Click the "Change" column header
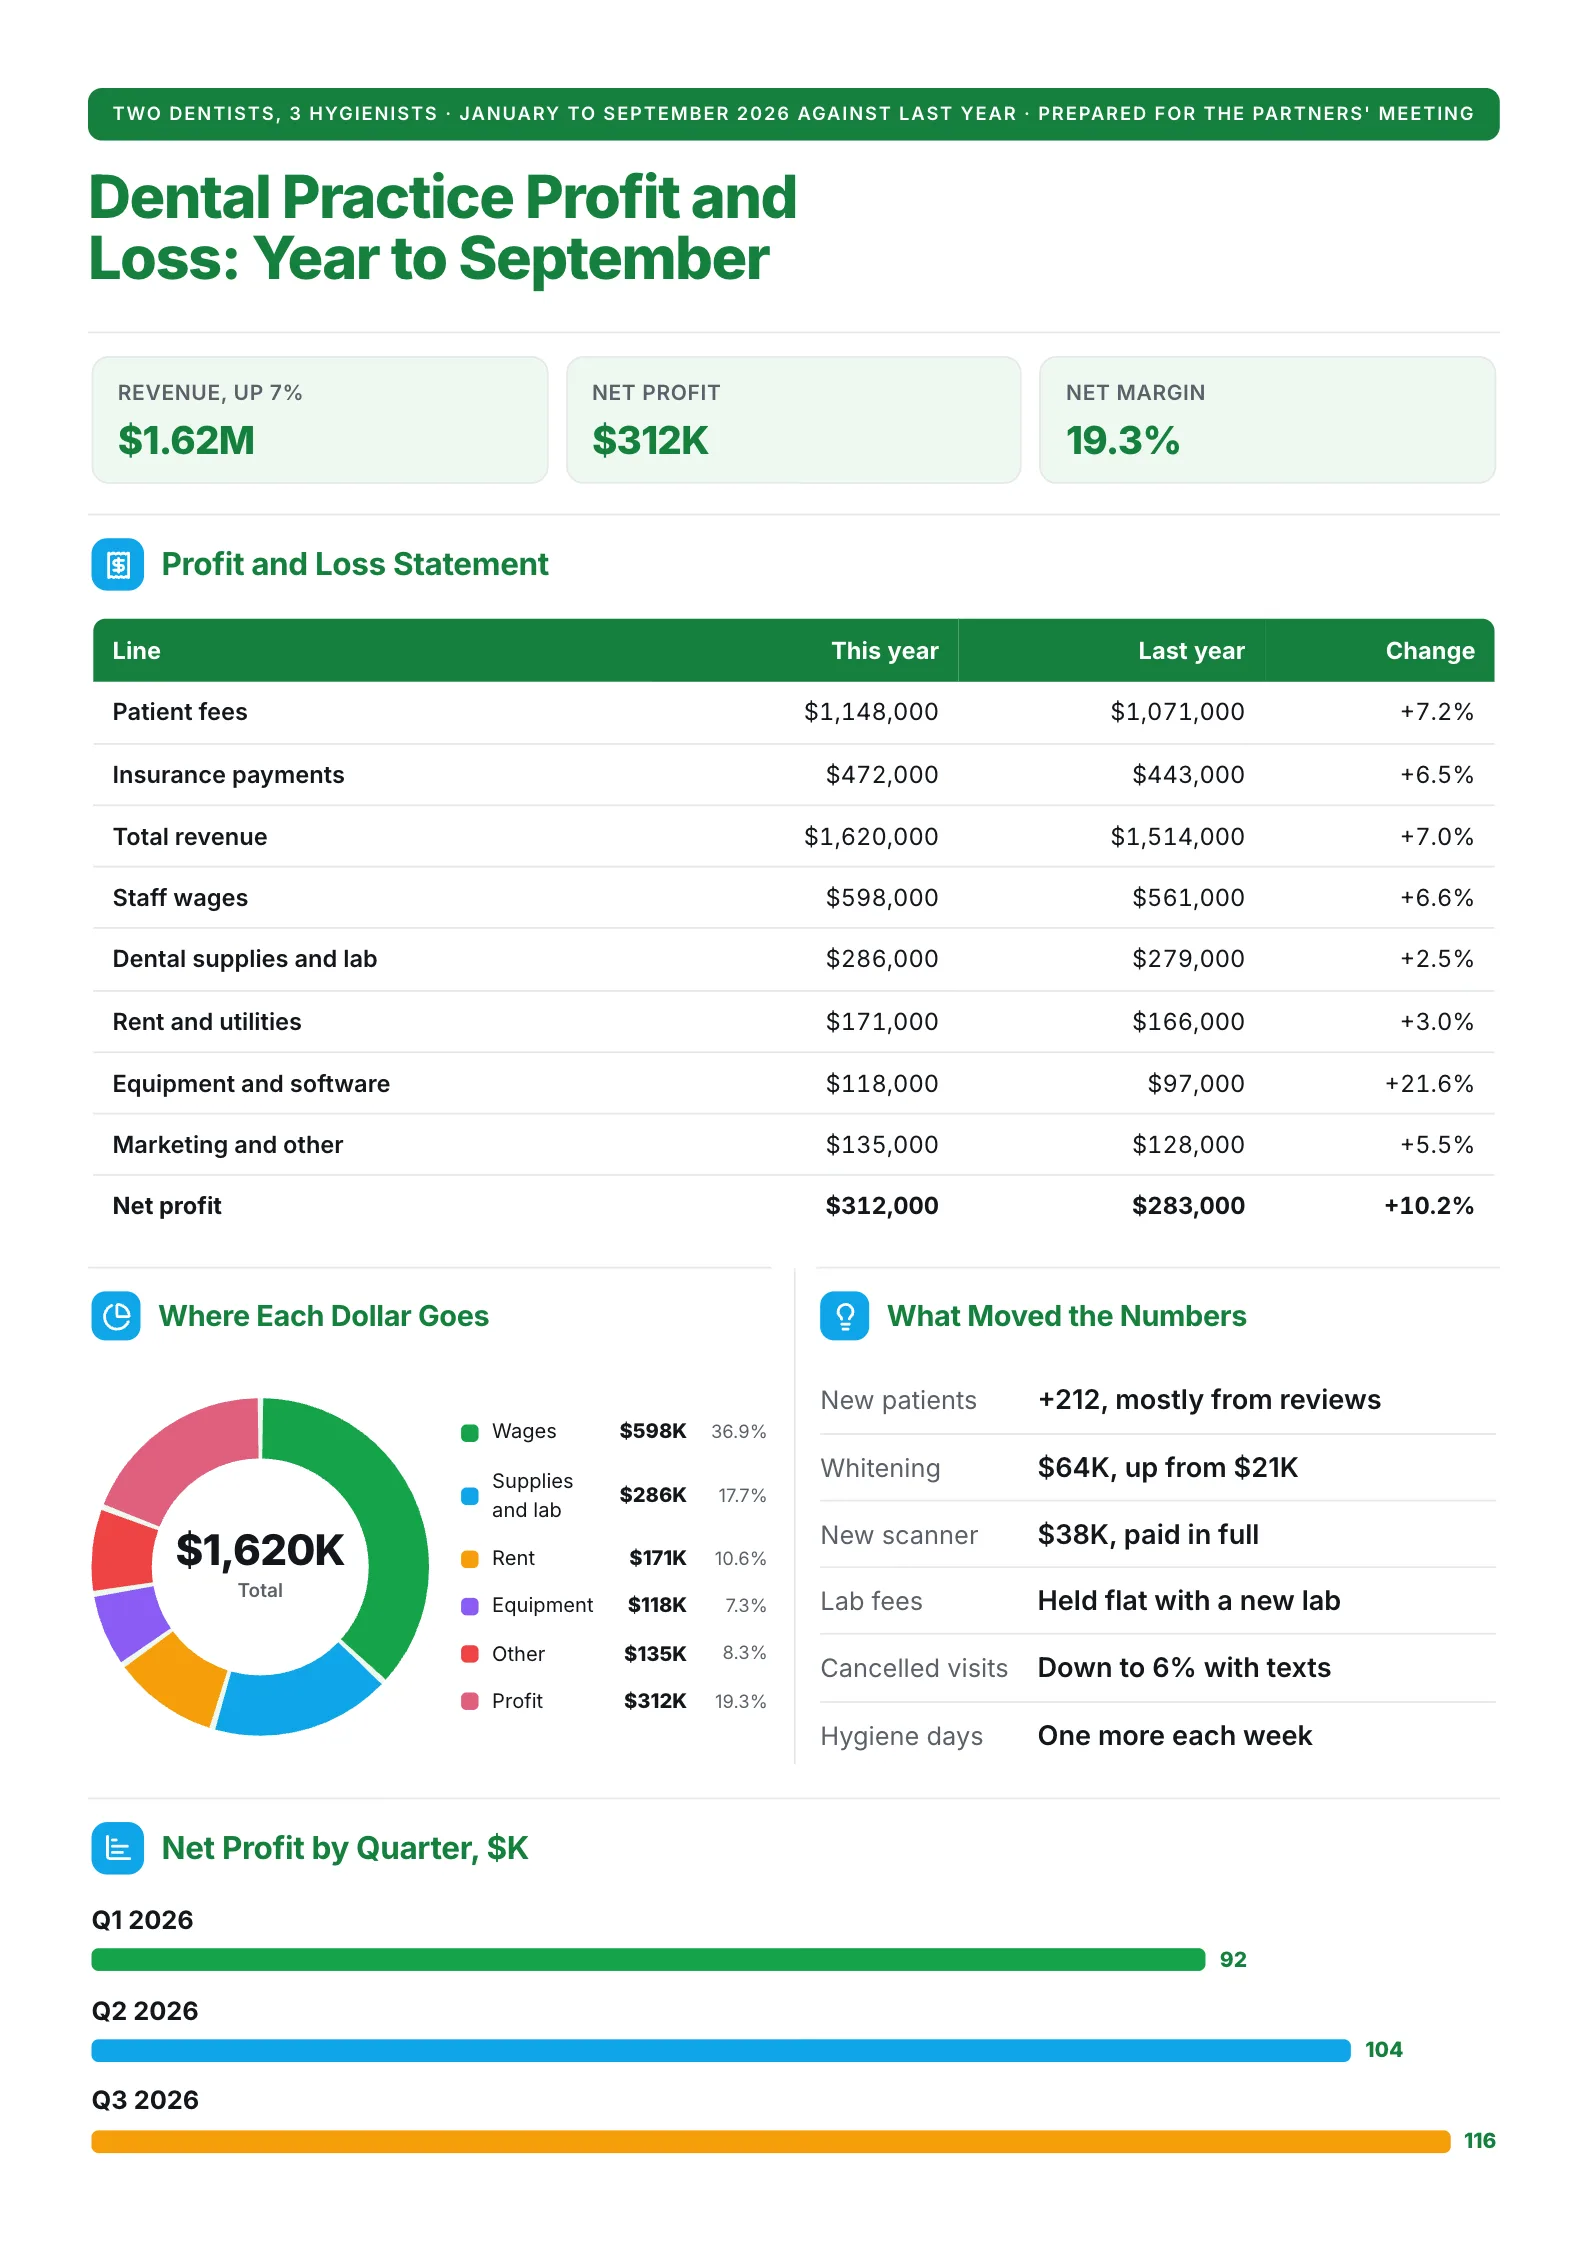The image size is (1588, 2246). [1430, 651]
